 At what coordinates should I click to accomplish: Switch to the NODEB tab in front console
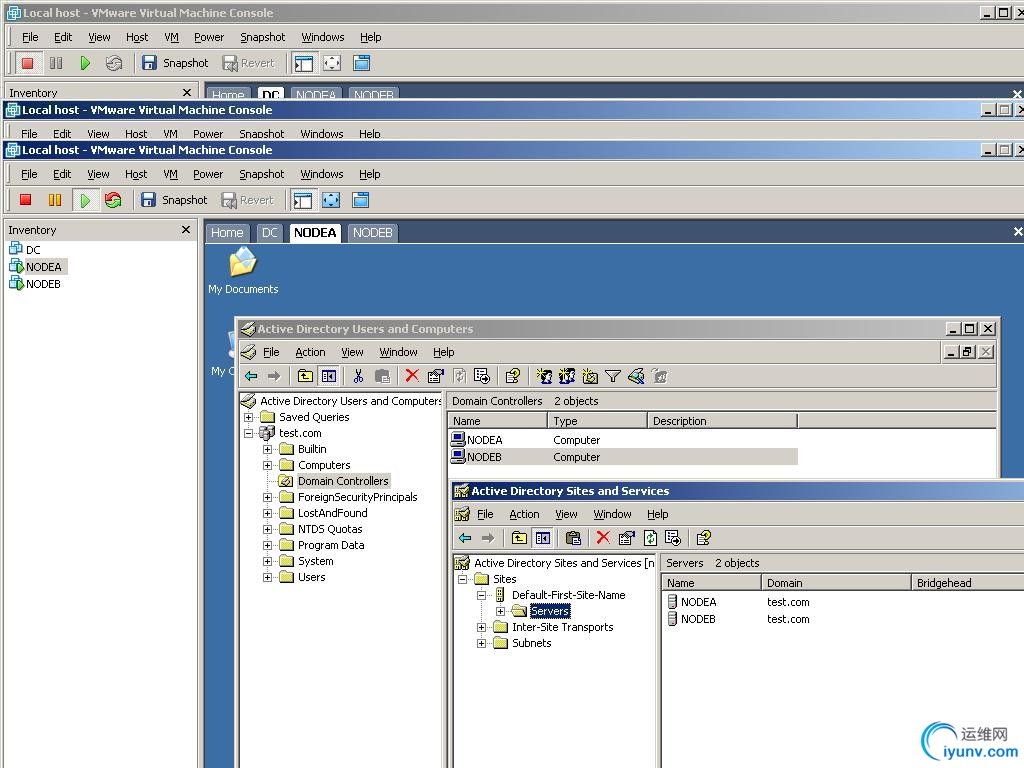(x=372, y=233)
